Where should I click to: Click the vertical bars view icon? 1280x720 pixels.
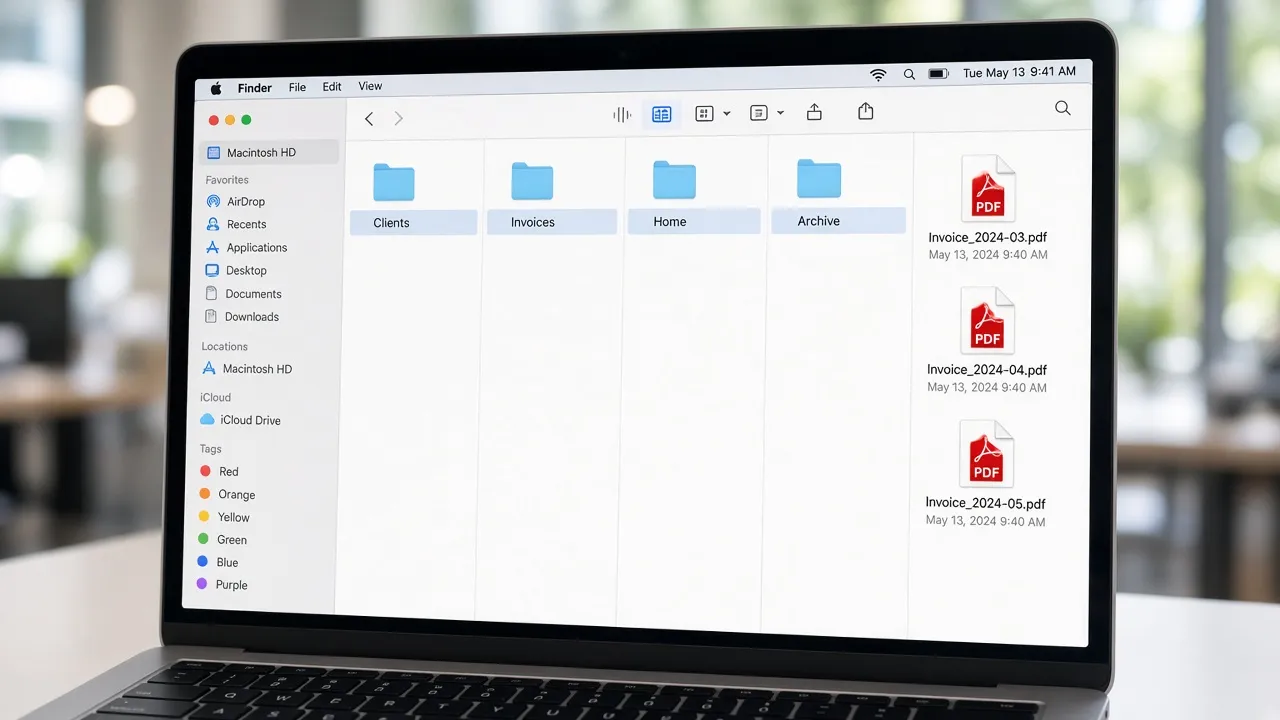622,115
